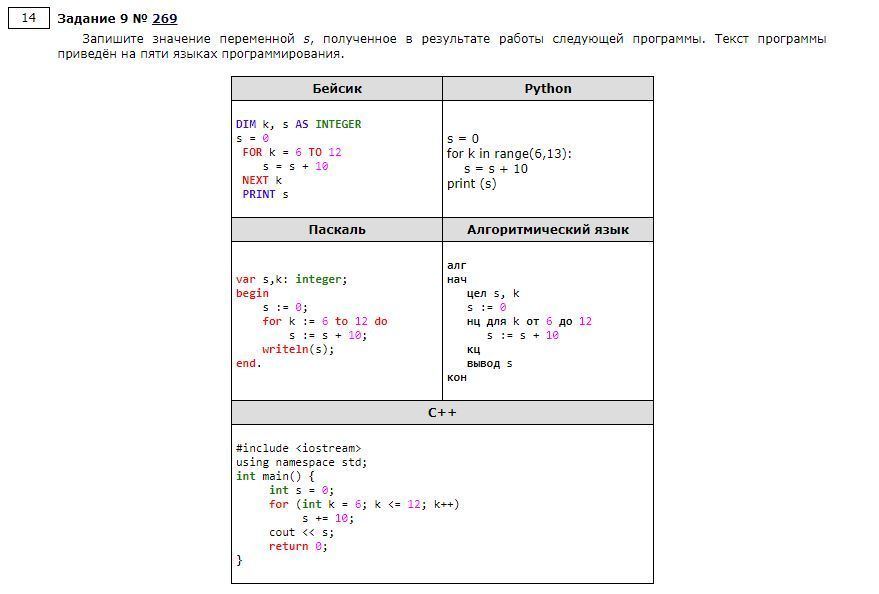Click the Pascal "writeln(s);" statement
Image resolution: width=879 pixels, height=594 pixels.
(298, 350)
